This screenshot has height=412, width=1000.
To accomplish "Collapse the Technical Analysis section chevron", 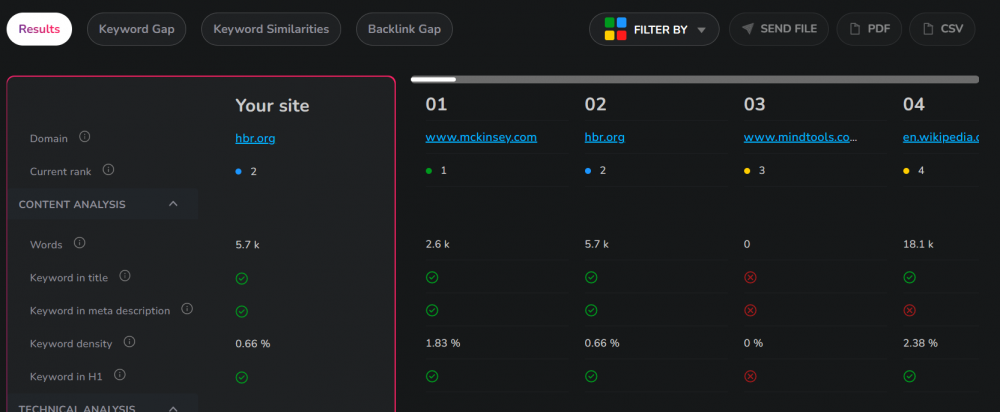I will [173, 408].
